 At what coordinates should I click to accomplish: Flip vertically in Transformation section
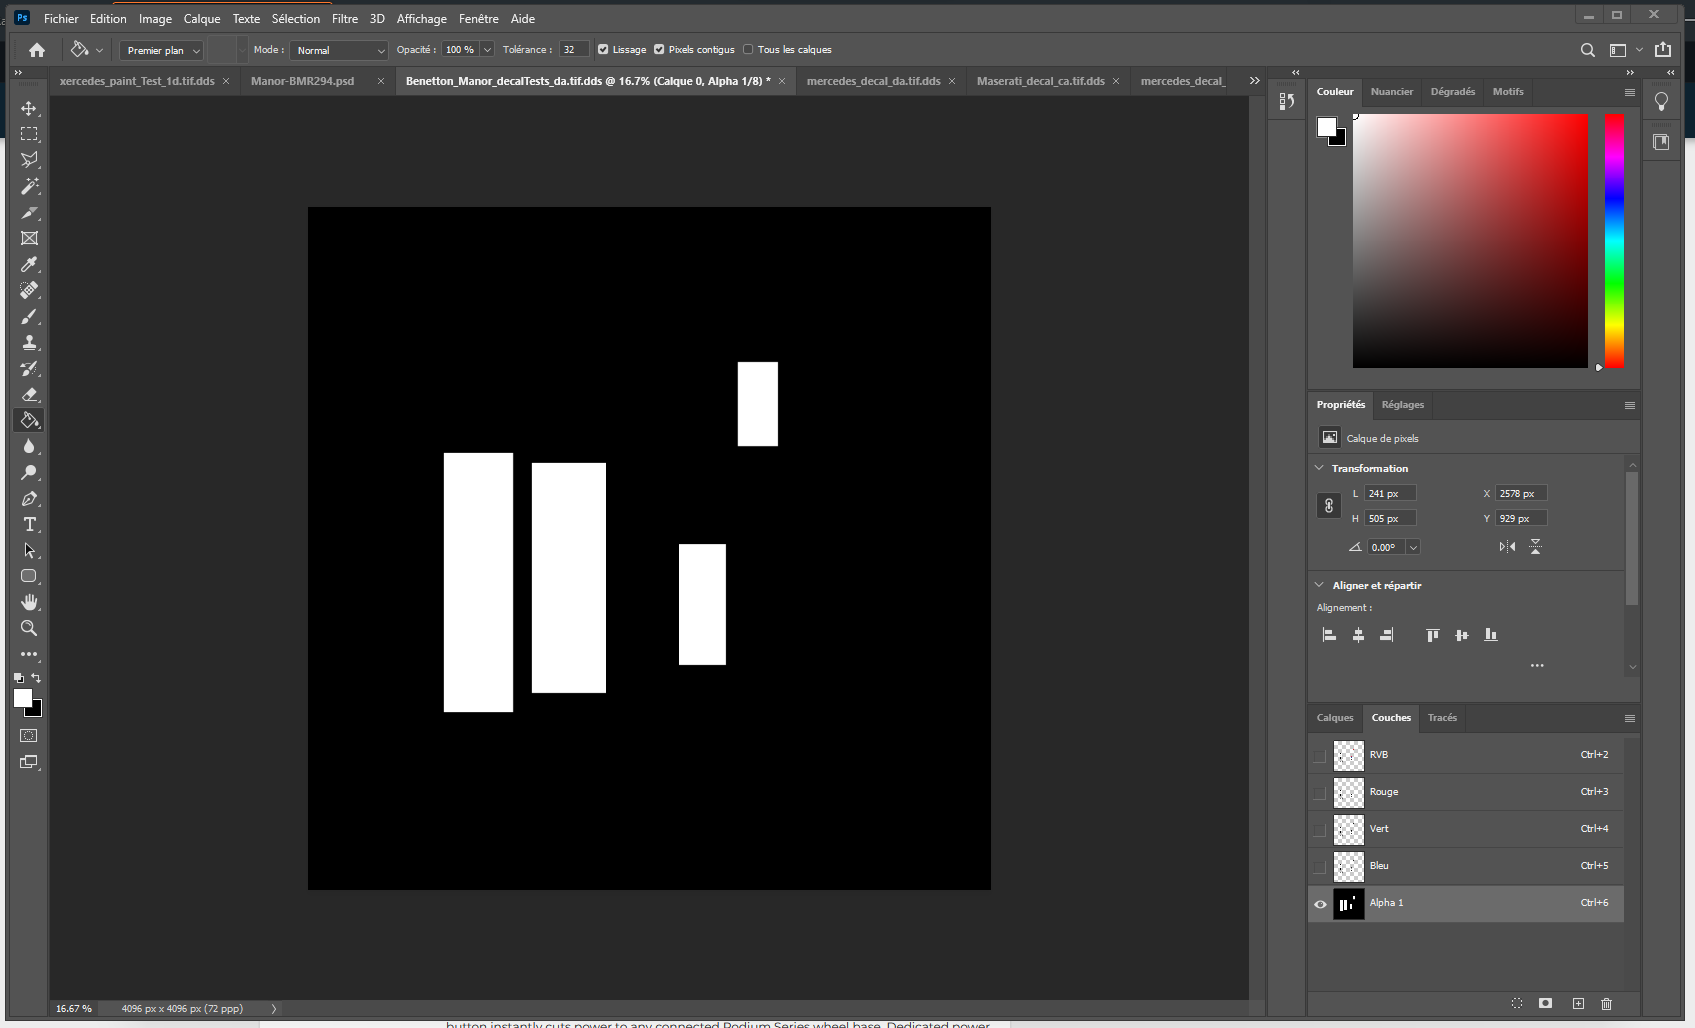(1535, 547)
